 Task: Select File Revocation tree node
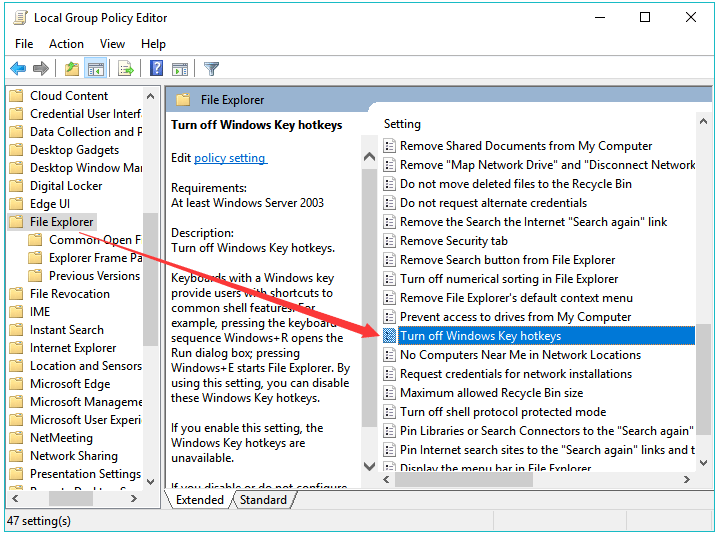70,294
